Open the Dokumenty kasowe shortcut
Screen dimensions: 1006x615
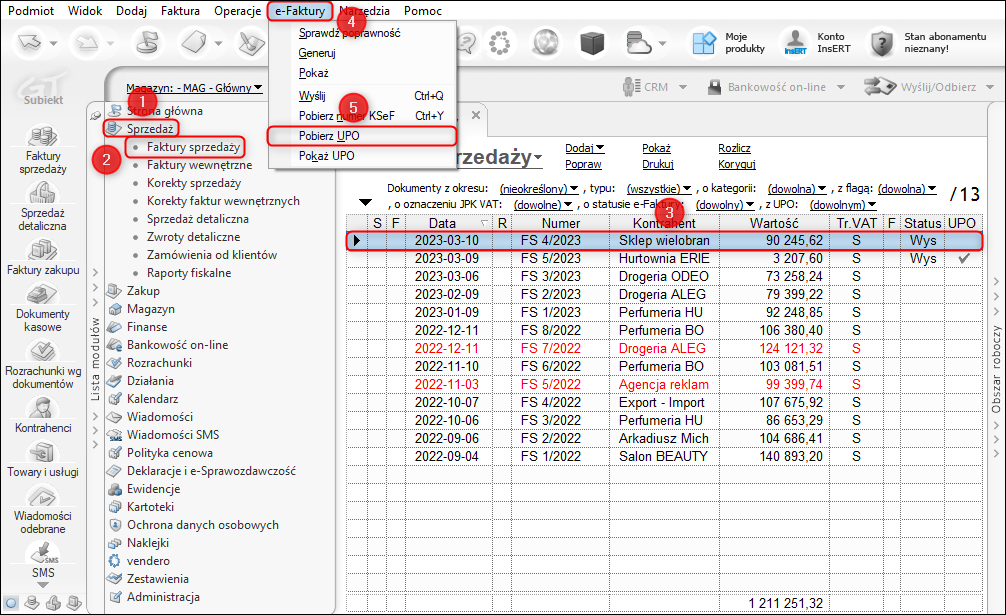point(43,308)
